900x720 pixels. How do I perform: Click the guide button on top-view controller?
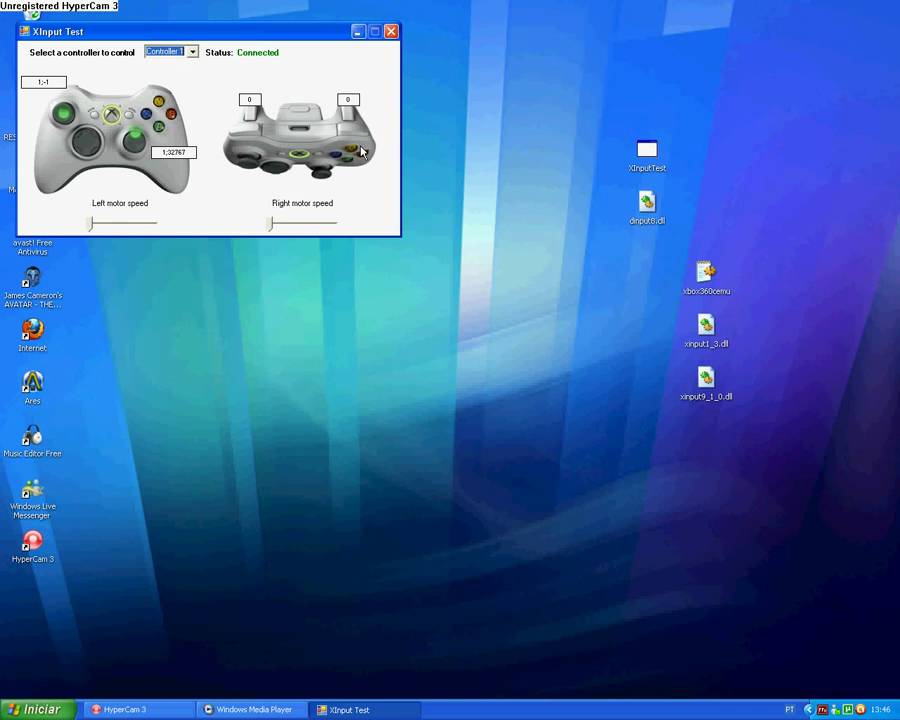point(298,153)
